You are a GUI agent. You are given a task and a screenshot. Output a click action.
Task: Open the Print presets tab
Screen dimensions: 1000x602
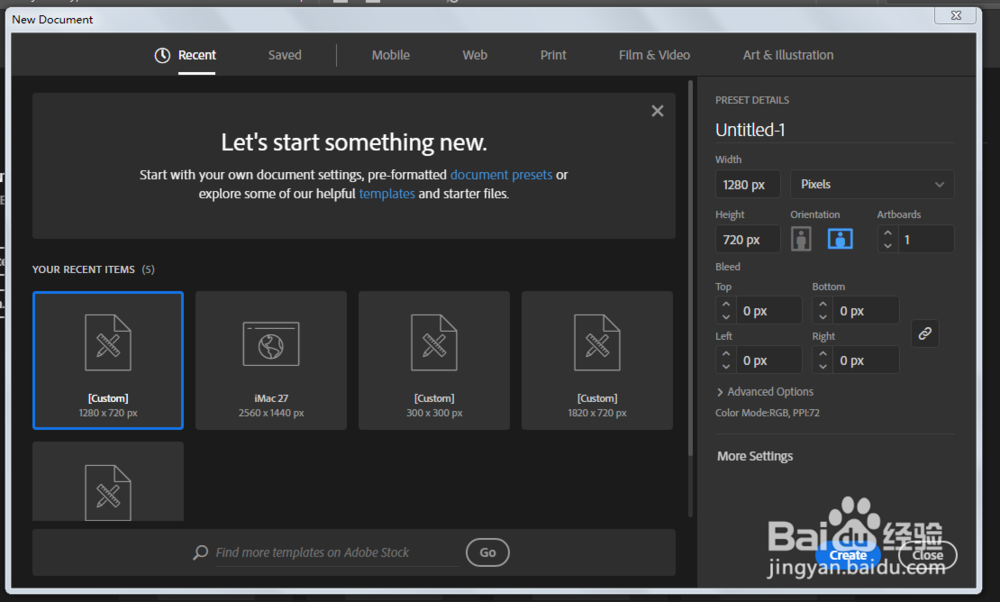(553, 55)
